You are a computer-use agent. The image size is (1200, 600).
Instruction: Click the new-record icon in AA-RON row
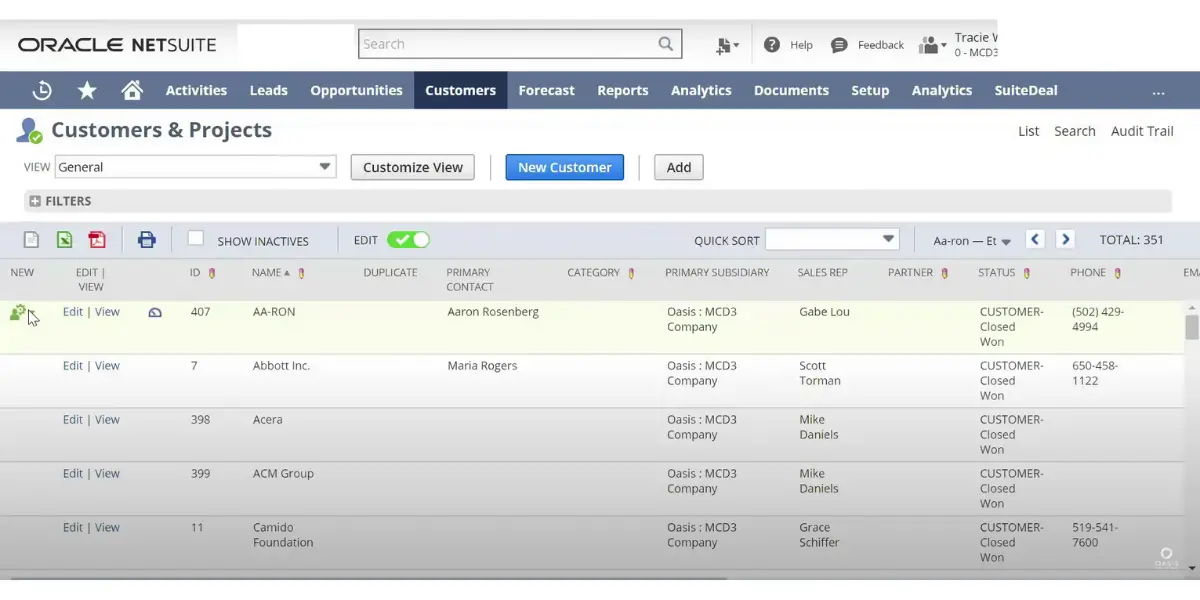17,313
